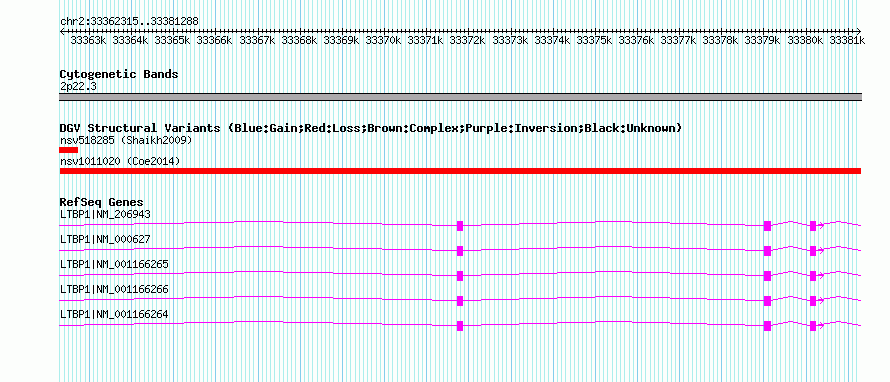This screenshot has height=382, width=890.
Task: Select NM_206943 exon near 33372k
Action: (460, 226)
